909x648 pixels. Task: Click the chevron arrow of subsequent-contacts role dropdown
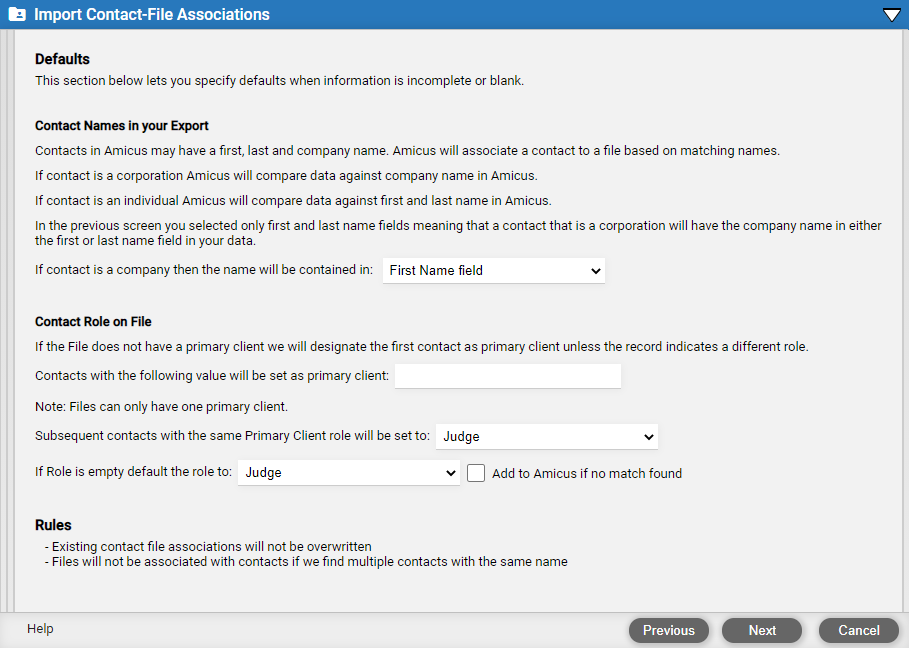(649, 437)
